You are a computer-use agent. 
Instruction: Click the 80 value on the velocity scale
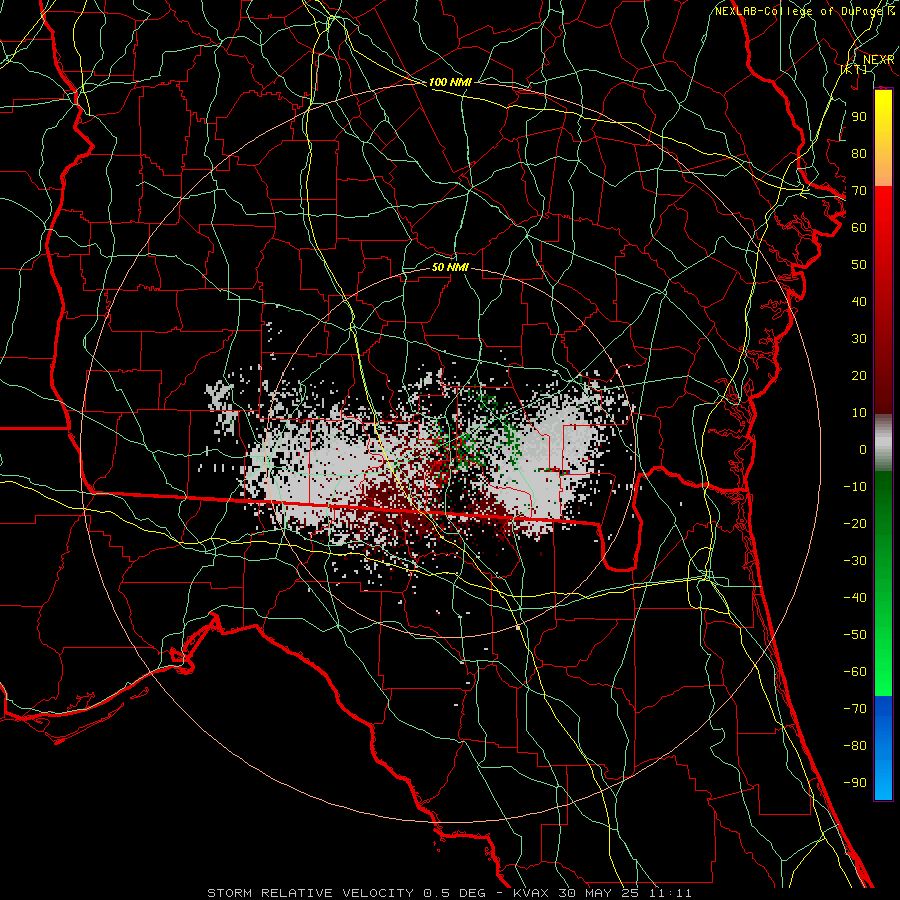click(859, 154)
